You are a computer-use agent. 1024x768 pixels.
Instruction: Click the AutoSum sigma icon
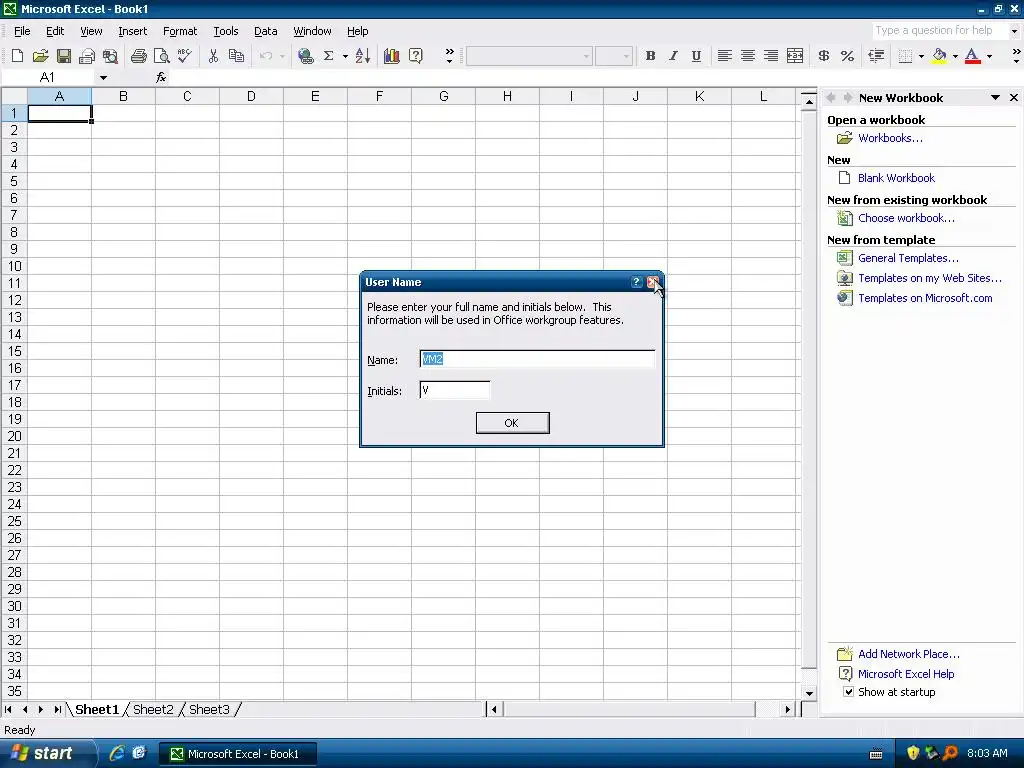(328, 56)
